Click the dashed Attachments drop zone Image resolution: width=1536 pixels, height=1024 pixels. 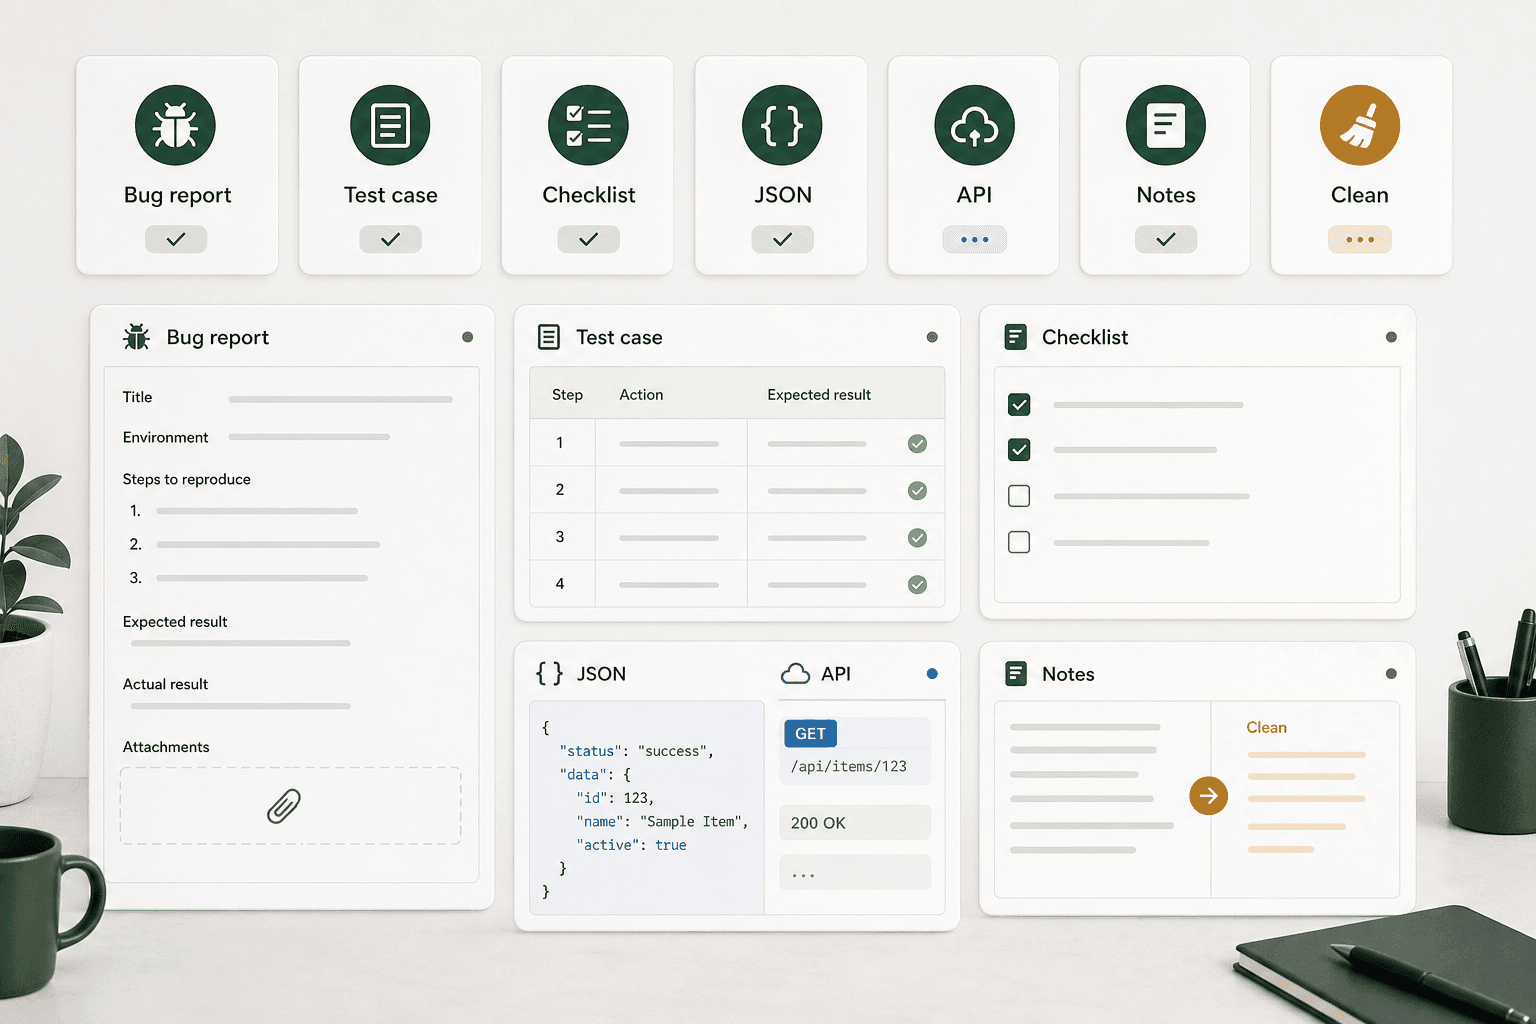[291, 806]
